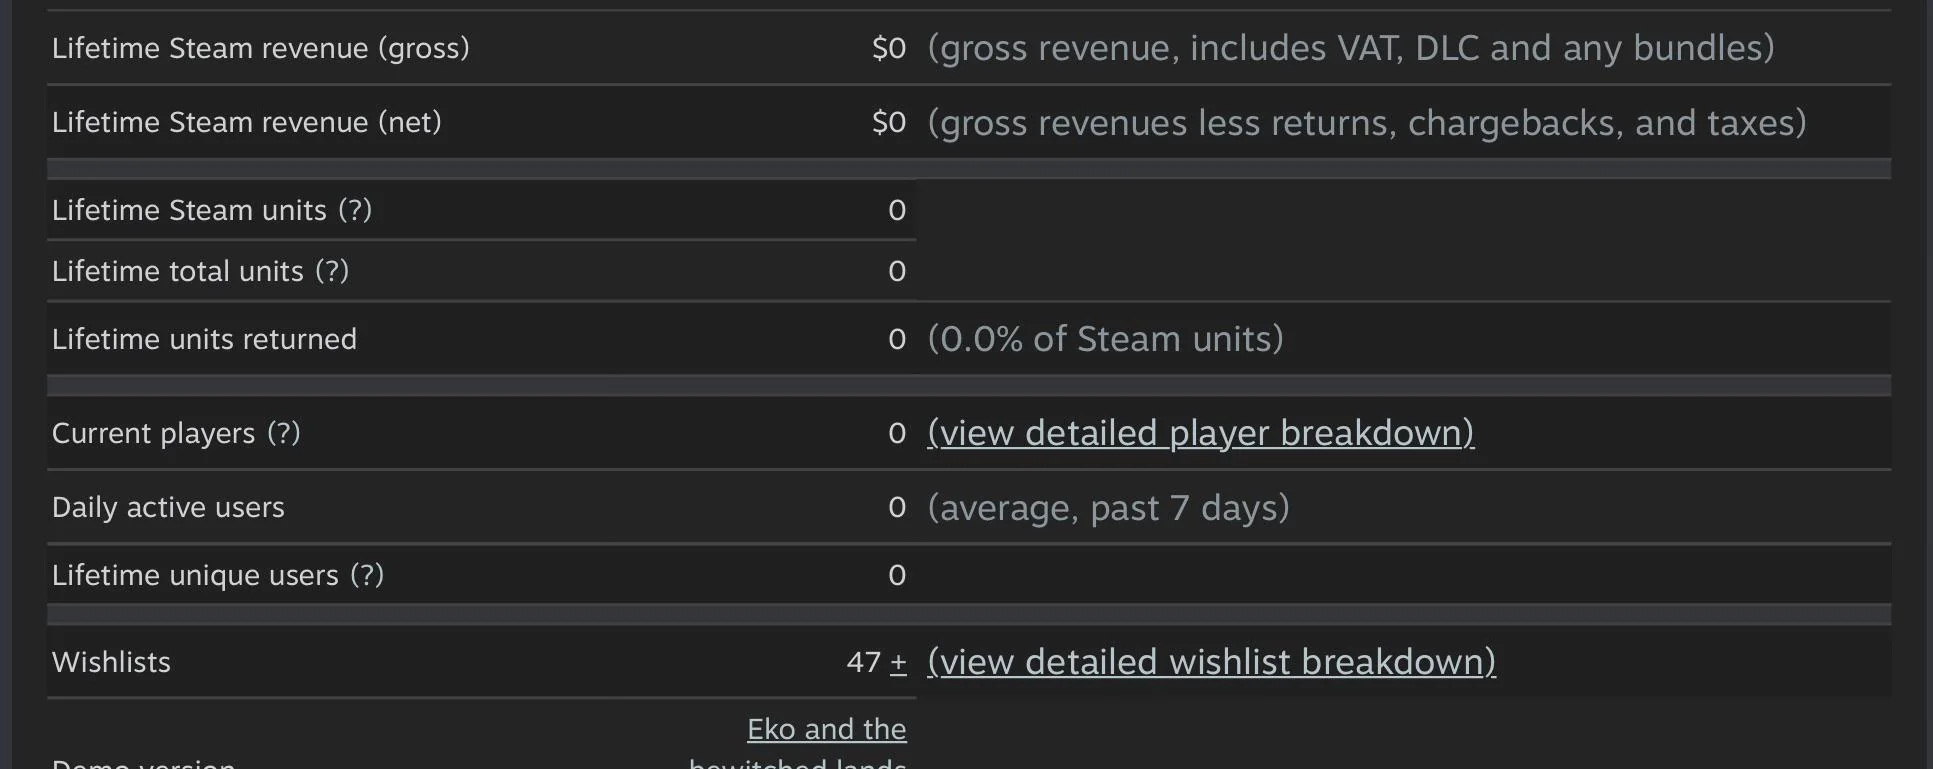Expand the wishlist plus-minus breakdown control
The image size is (1933, 769).
(x=898, y=661)
